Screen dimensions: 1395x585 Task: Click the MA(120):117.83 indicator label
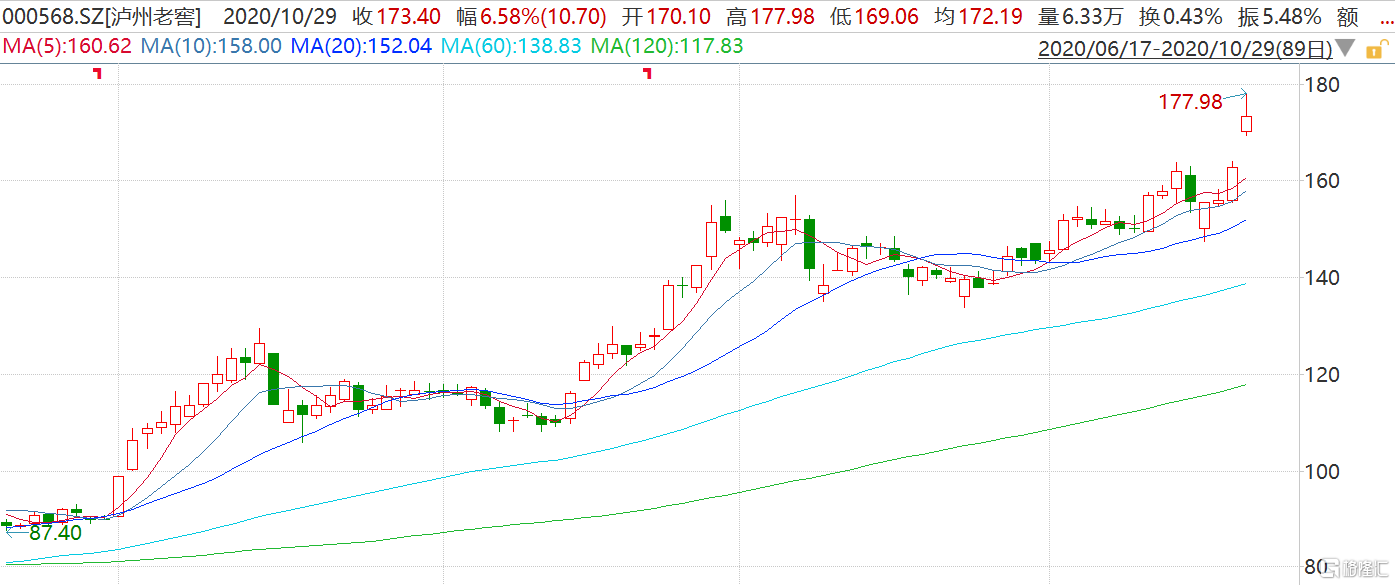point(667,46)
